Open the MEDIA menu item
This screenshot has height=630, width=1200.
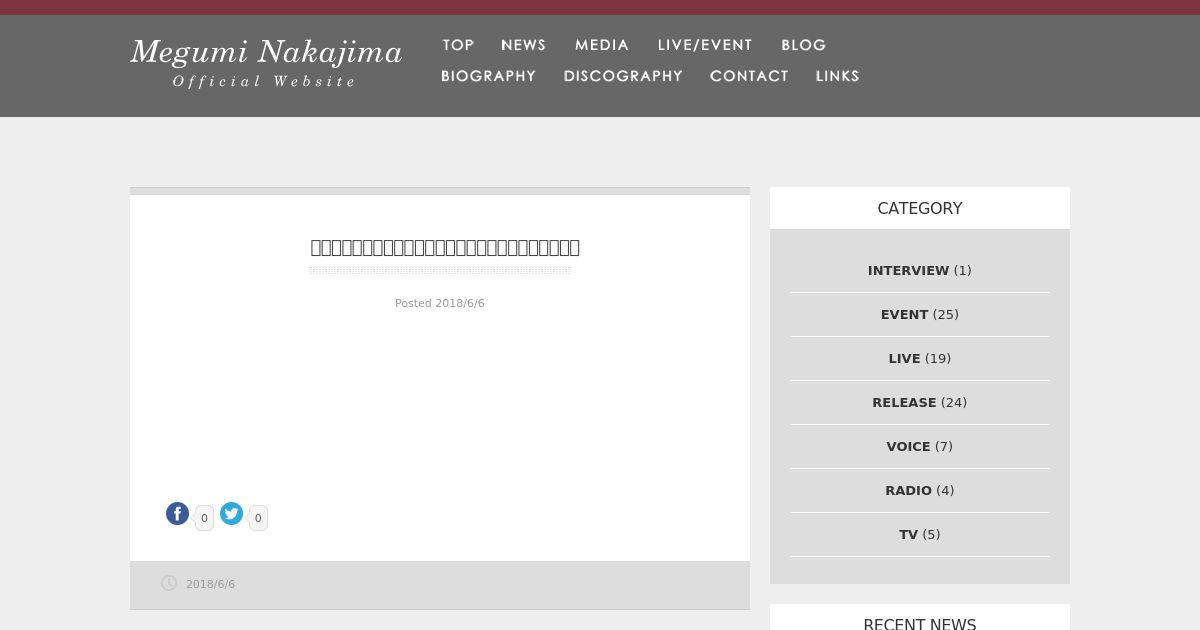[602, 45]
